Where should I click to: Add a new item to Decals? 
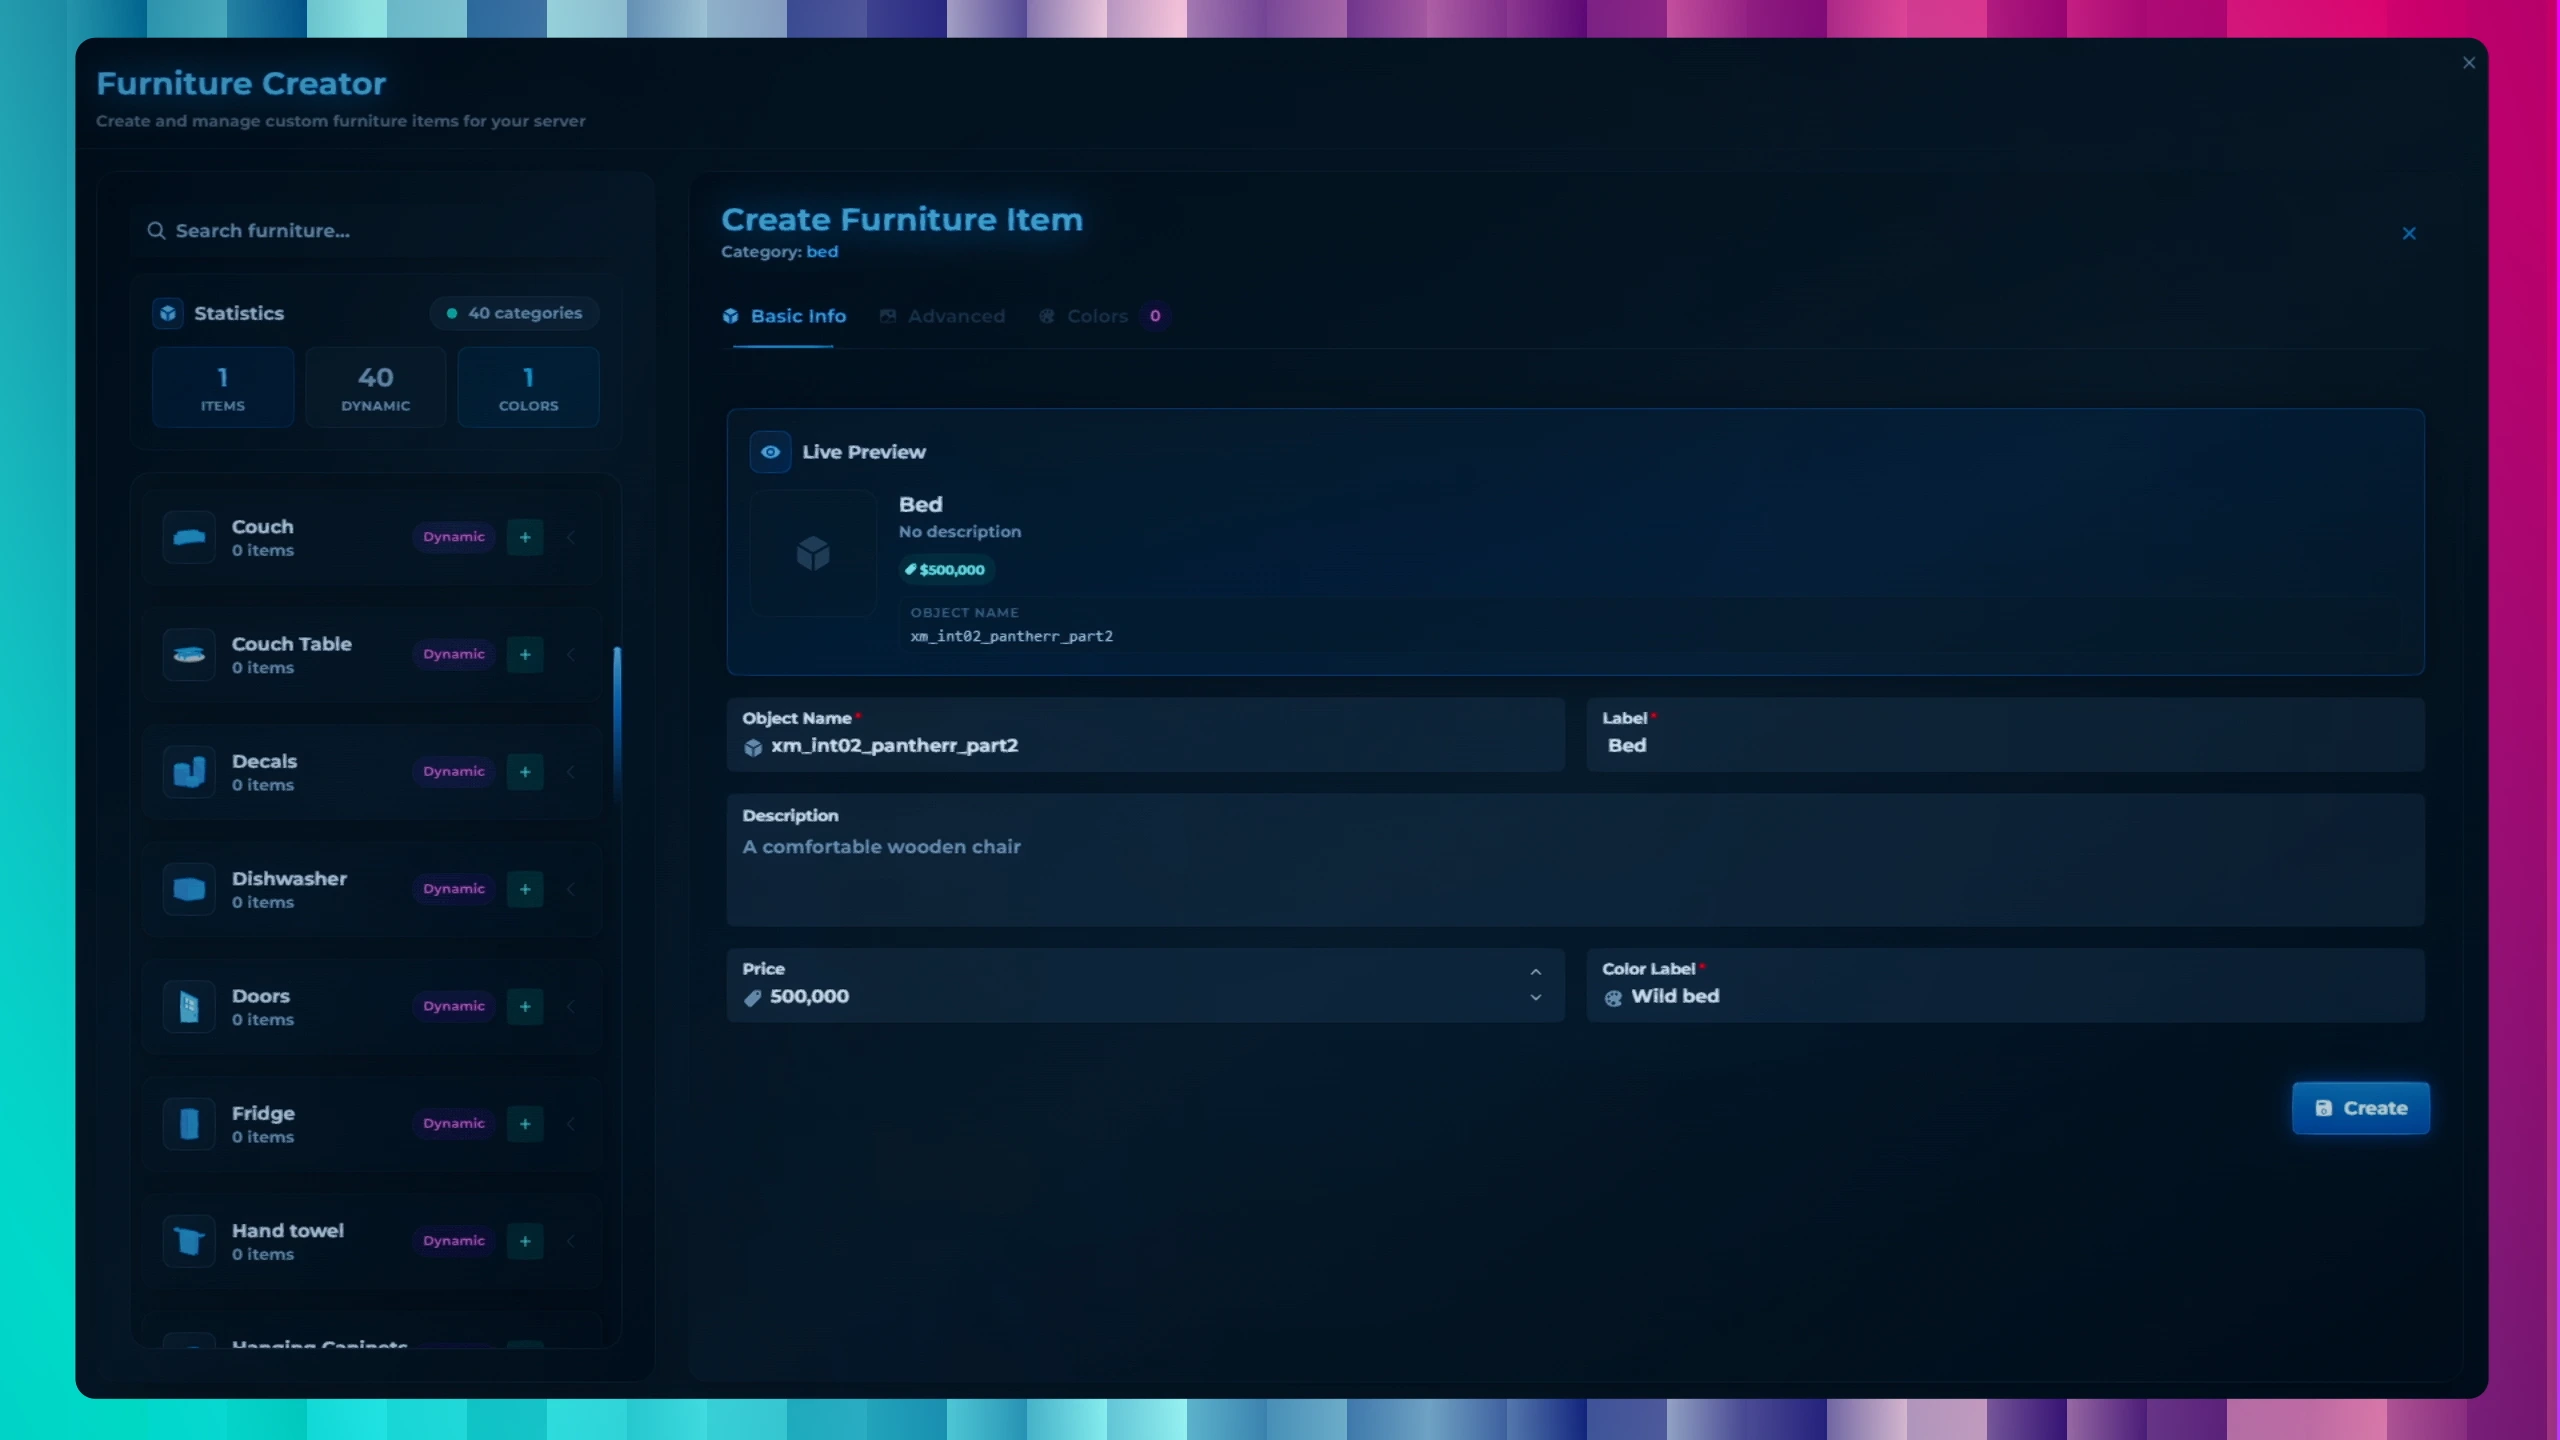click(525, 771)
